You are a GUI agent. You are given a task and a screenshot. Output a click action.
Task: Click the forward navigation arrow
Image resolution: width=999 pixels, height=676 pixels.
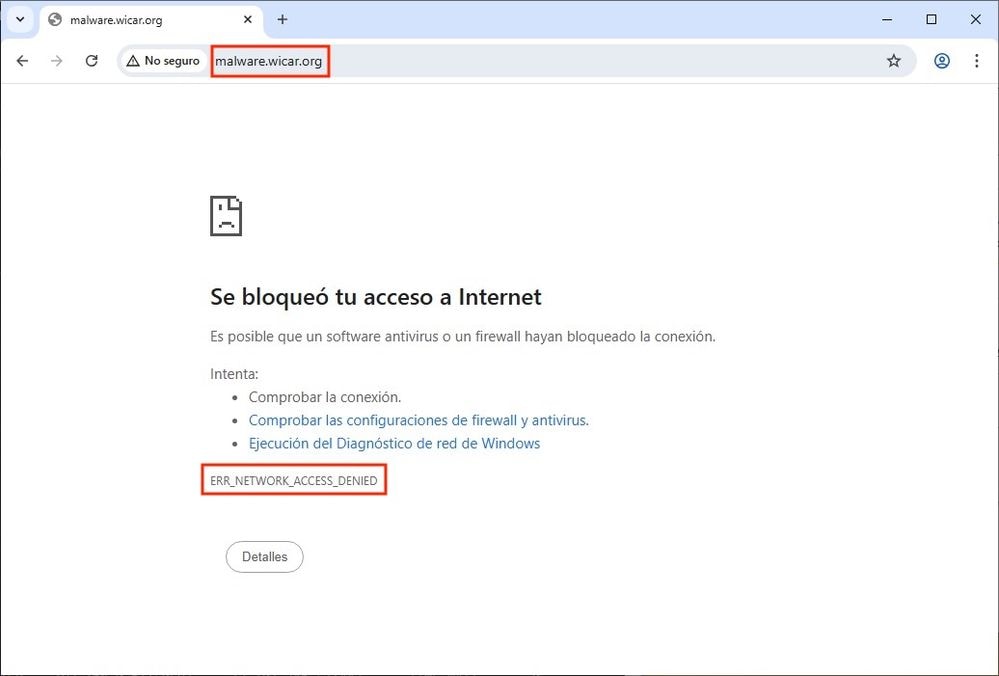pos(57,61)
